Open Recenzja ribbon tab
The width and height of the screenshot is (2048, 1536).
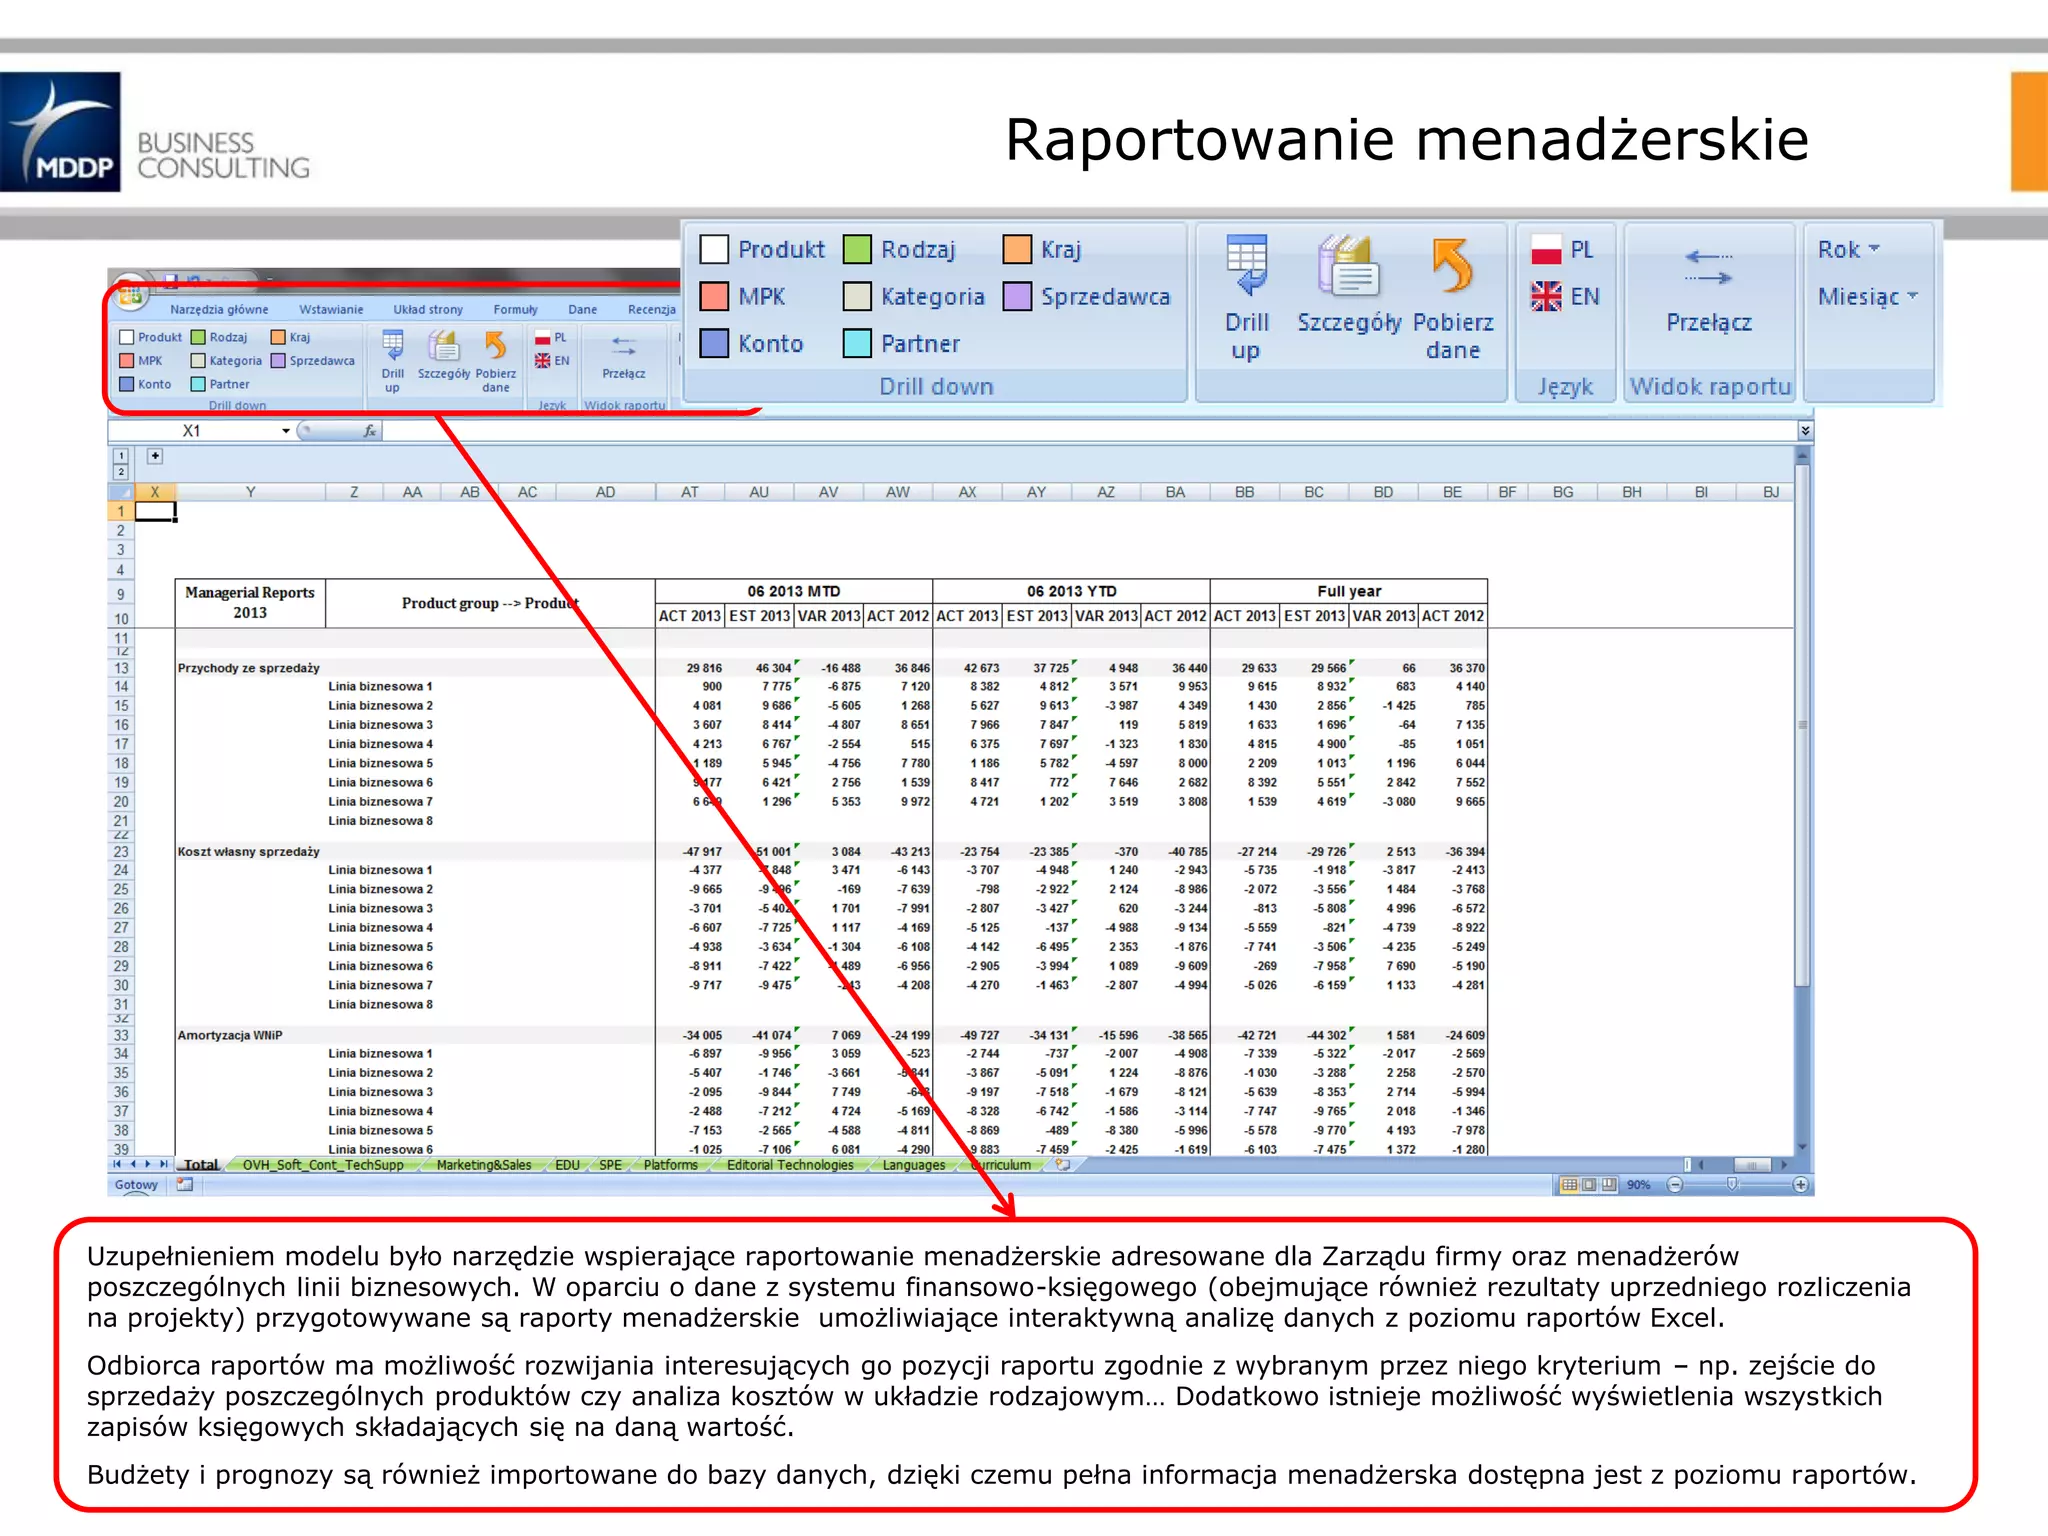point(651,309)
